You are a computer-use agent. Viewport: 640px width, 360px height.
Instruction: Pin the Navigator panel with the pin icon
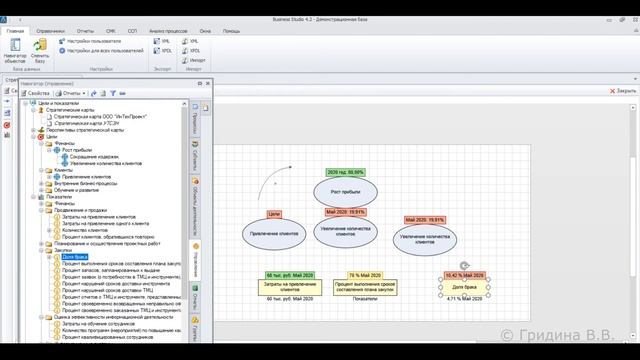click(200, 83)
